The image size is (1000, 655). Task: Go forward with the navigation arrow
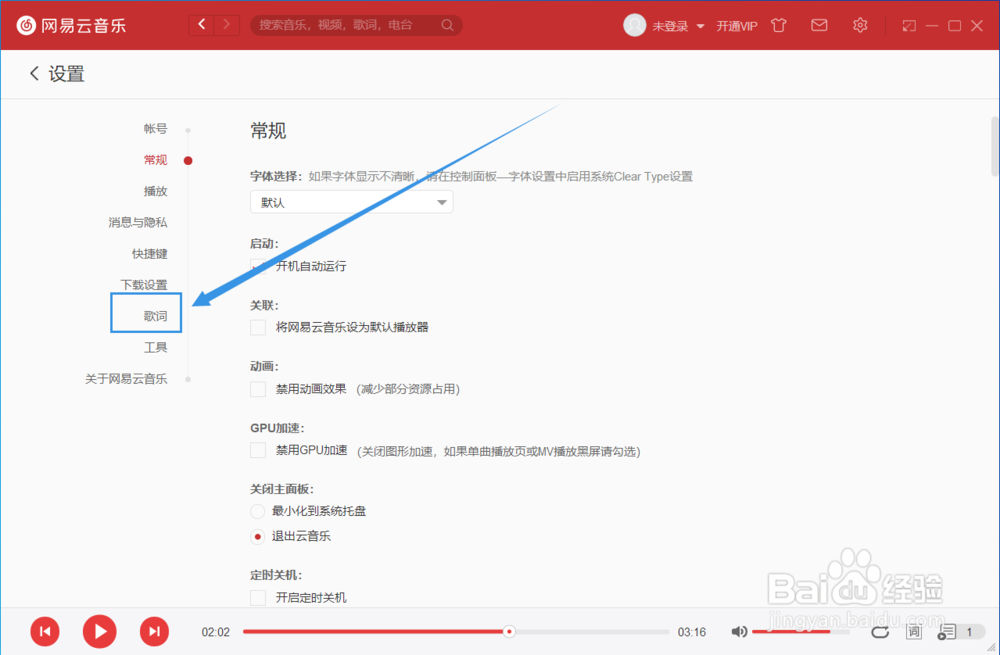[226, 25]
